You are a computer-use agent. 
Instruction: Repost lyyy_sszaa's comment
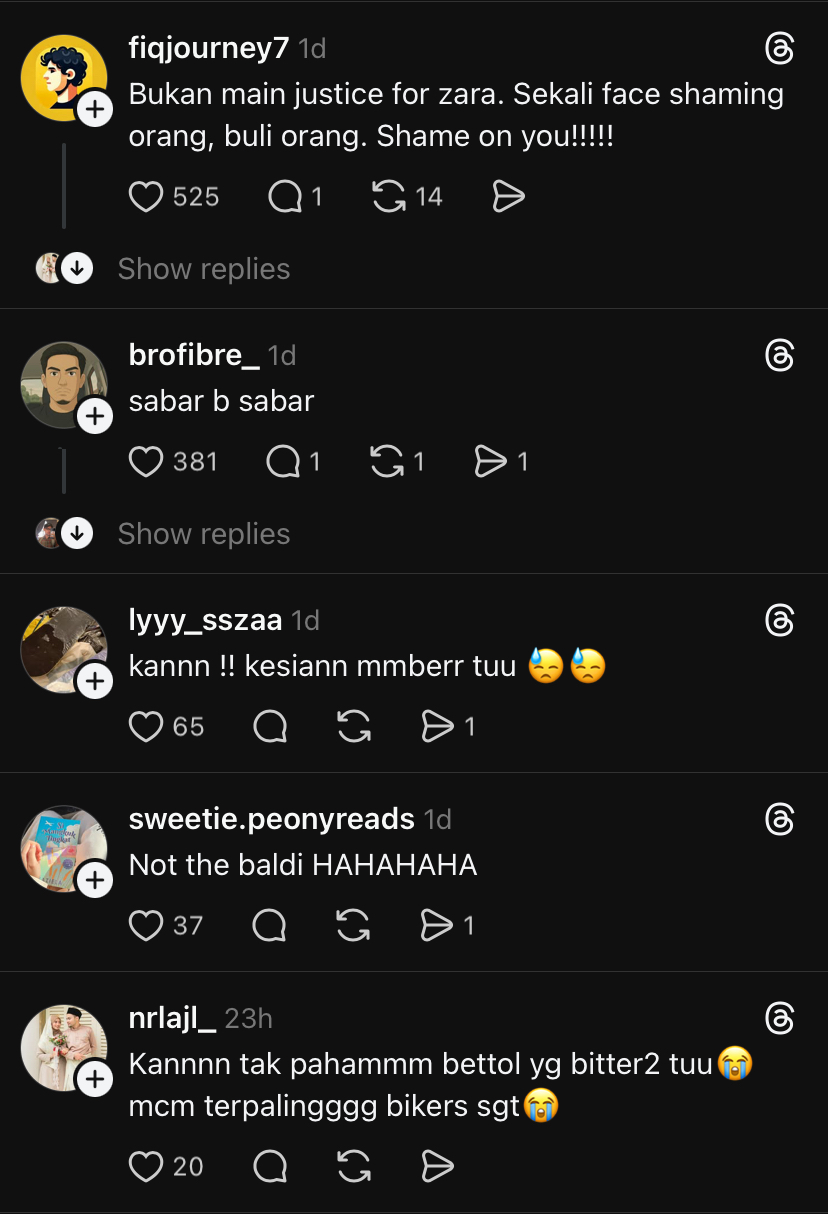[354, 726]
